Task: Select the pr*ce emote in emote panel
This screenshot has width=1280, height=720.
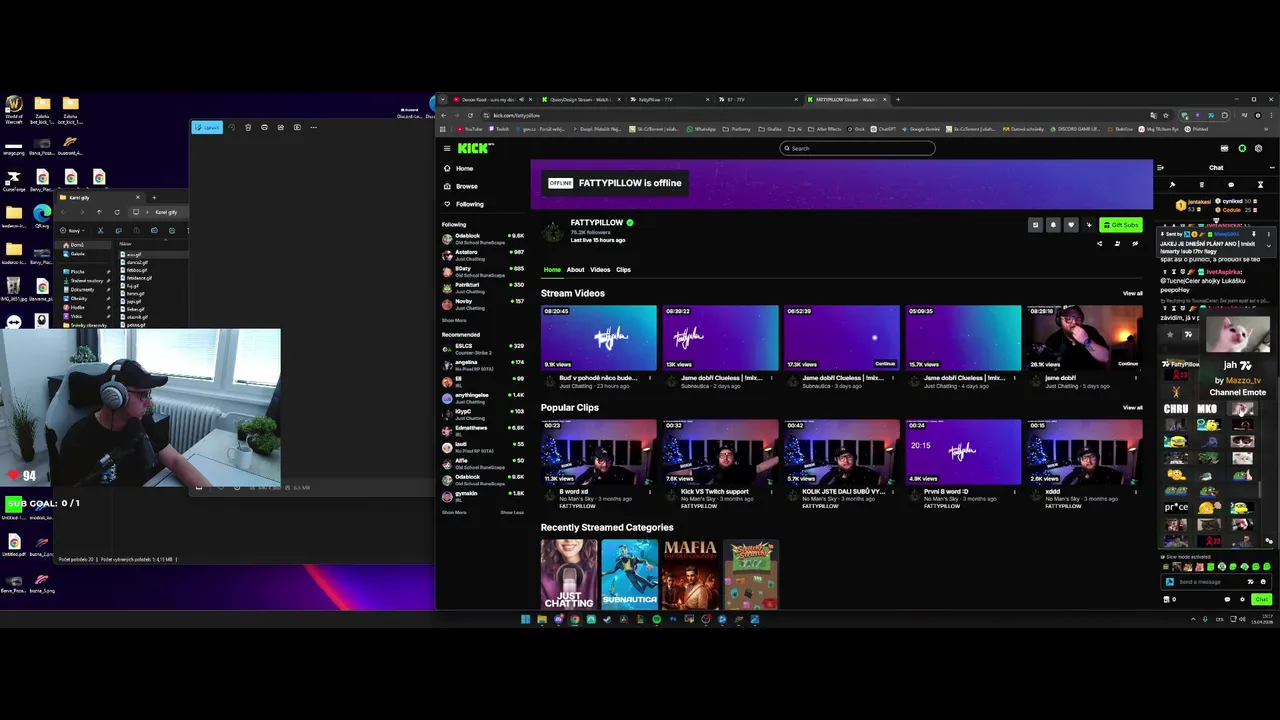Action: coord(1176,507)
